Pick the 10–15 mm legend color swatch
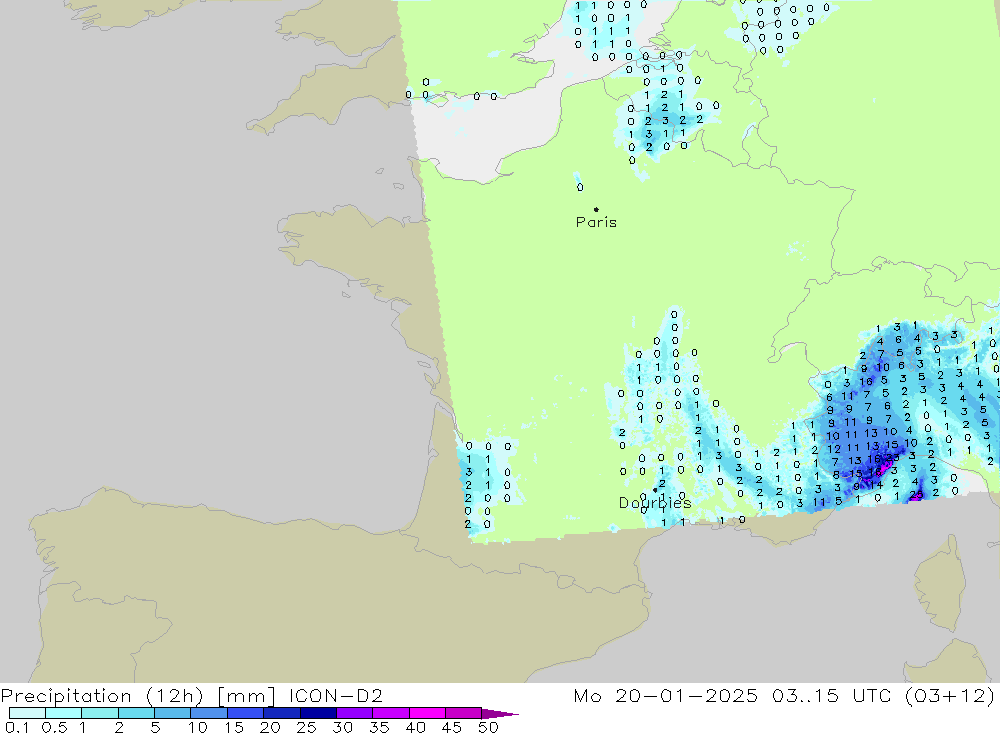This screenshot has height=733, width=1000. tap(209, 713)
